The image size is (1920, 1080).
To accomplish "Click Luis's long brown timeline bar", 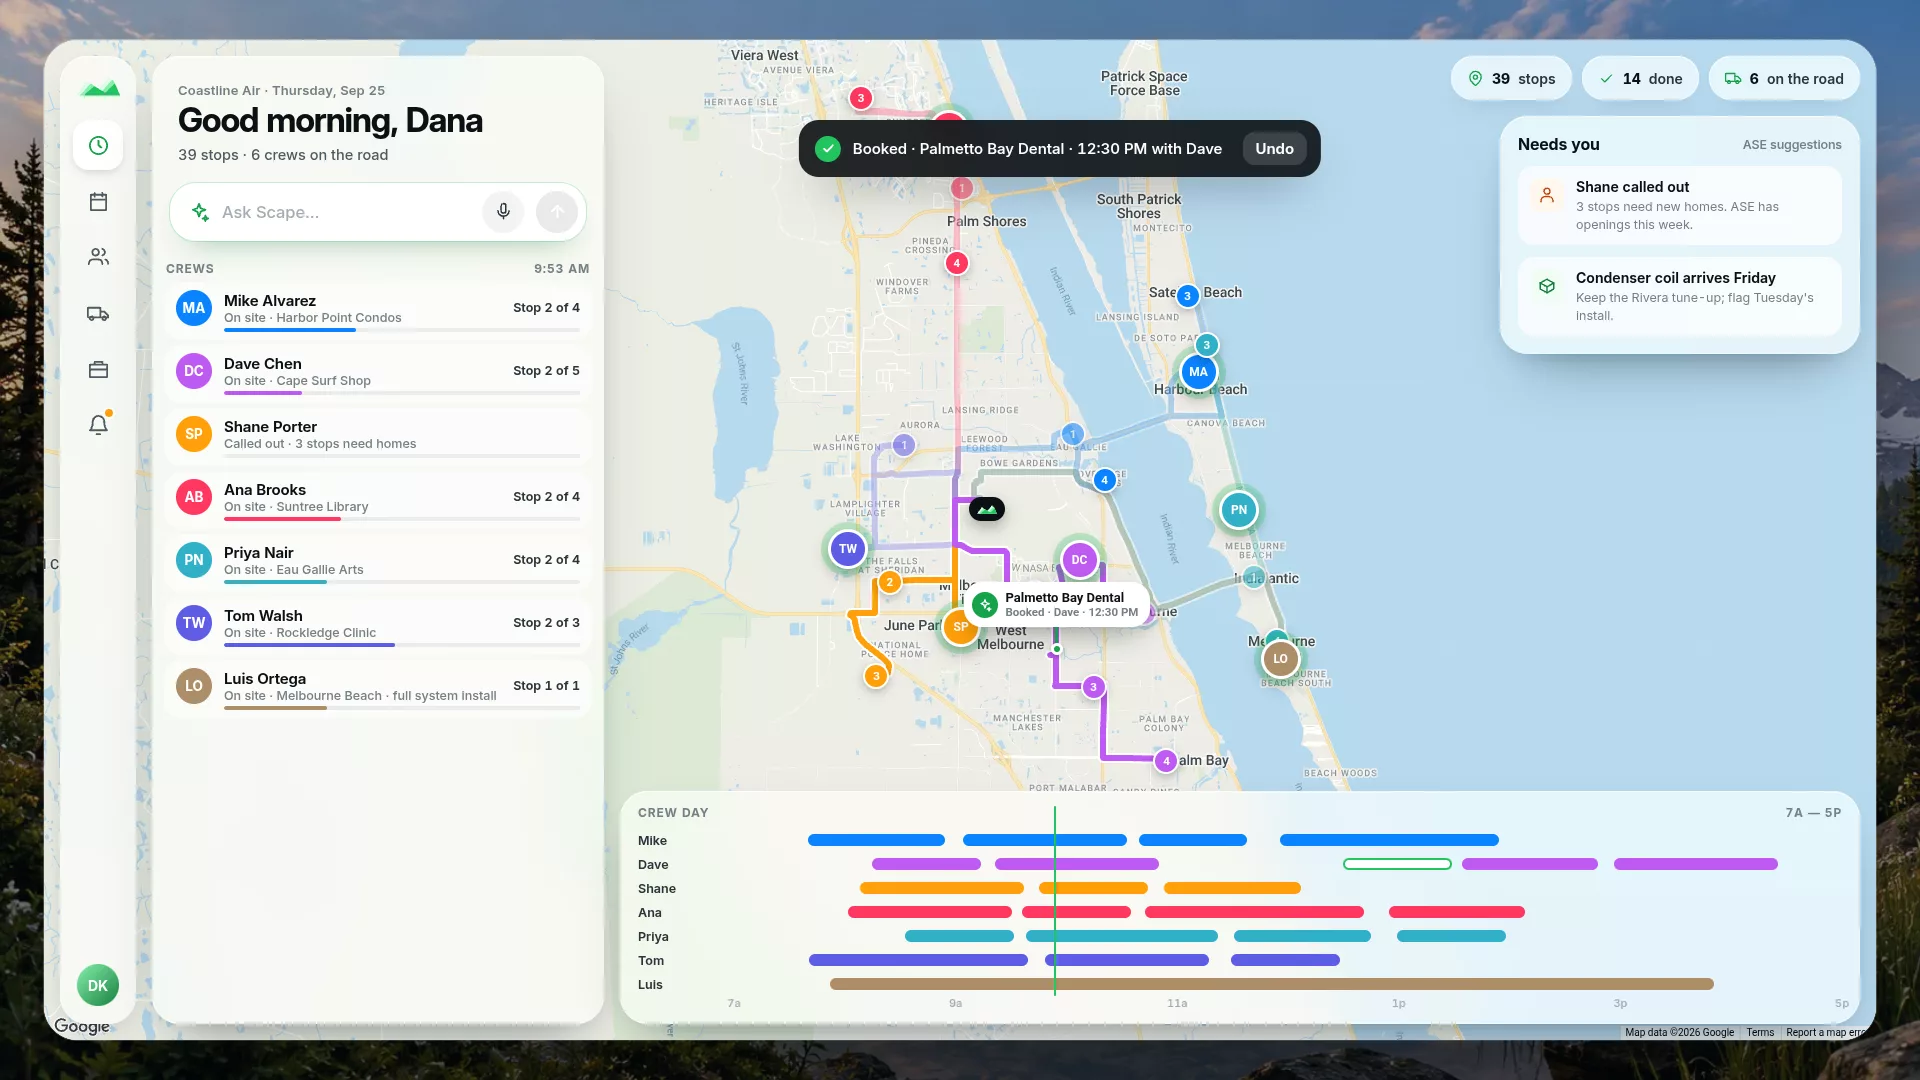I will [x=1271, y=984].
